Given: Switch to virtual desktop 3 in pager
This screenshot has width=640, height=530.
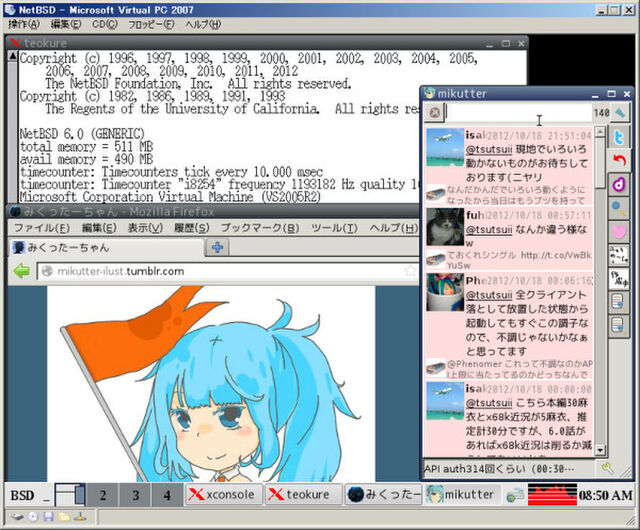Looking at the screenshot, I should pos(135,494).
